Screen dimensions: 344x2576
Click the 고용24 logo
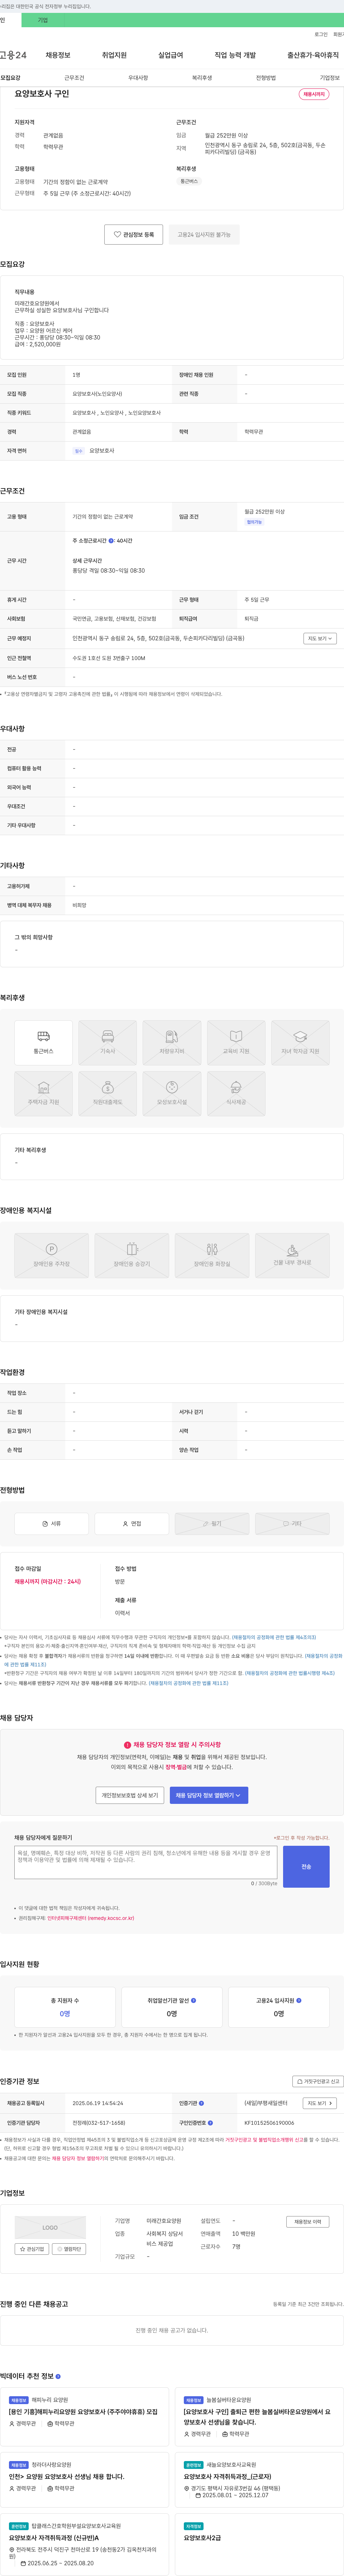pyautogui.click(x=13, y=55)
